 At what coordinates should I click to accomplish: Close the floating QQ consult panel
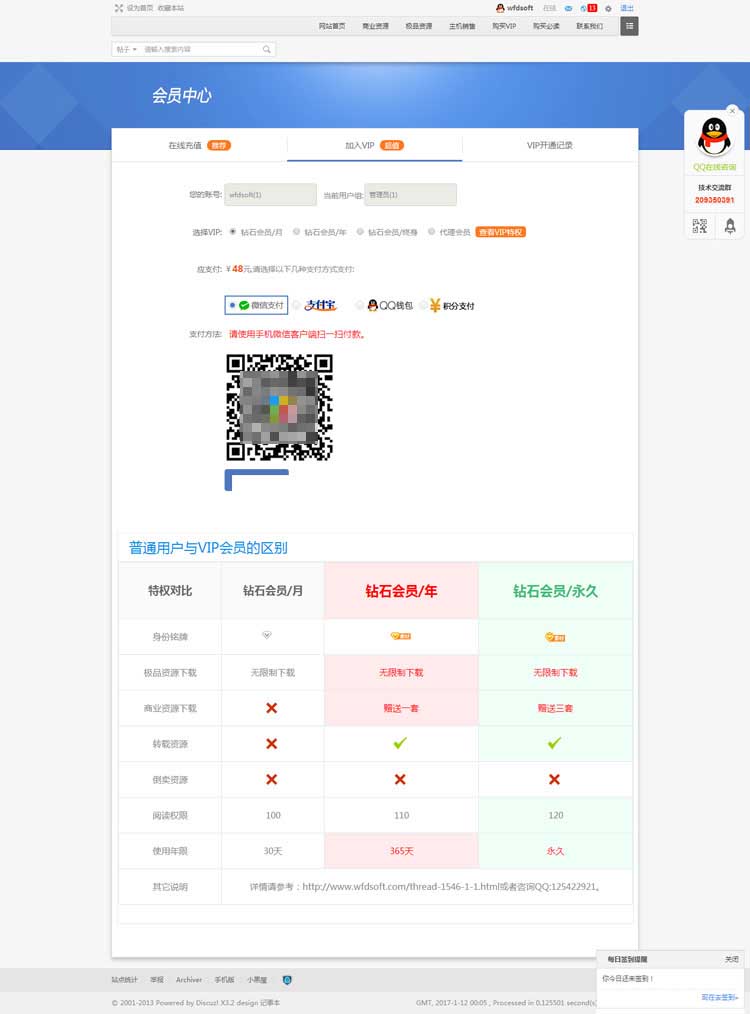point(732,111)
